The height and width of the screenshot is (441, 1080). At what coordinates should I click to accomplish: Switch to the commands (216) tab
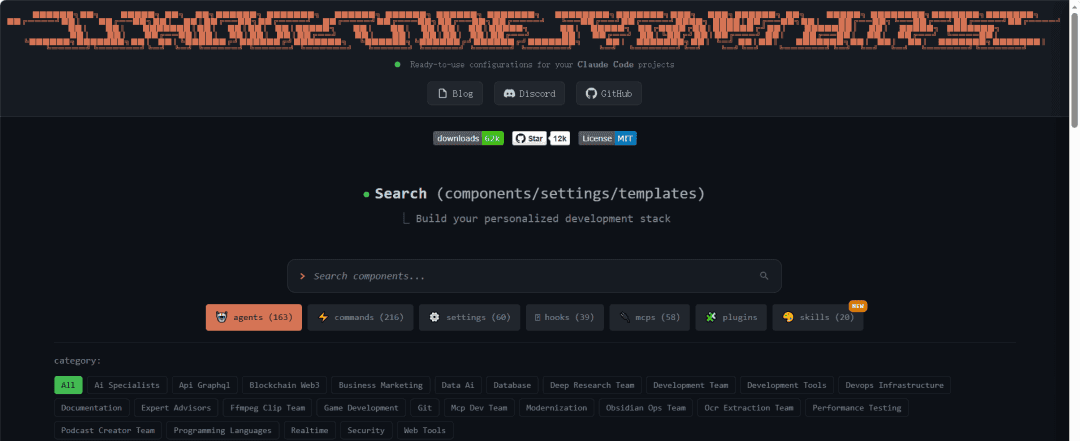pos(360,318)
